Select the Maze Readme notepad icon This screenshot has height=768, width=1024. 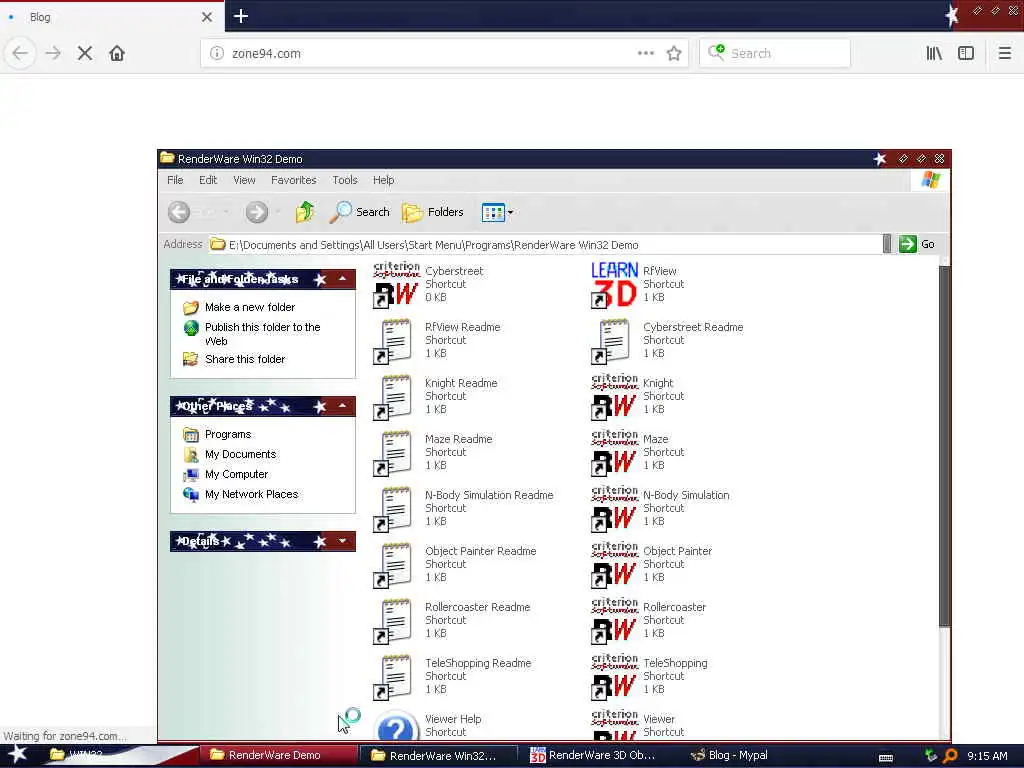point(393,453)
